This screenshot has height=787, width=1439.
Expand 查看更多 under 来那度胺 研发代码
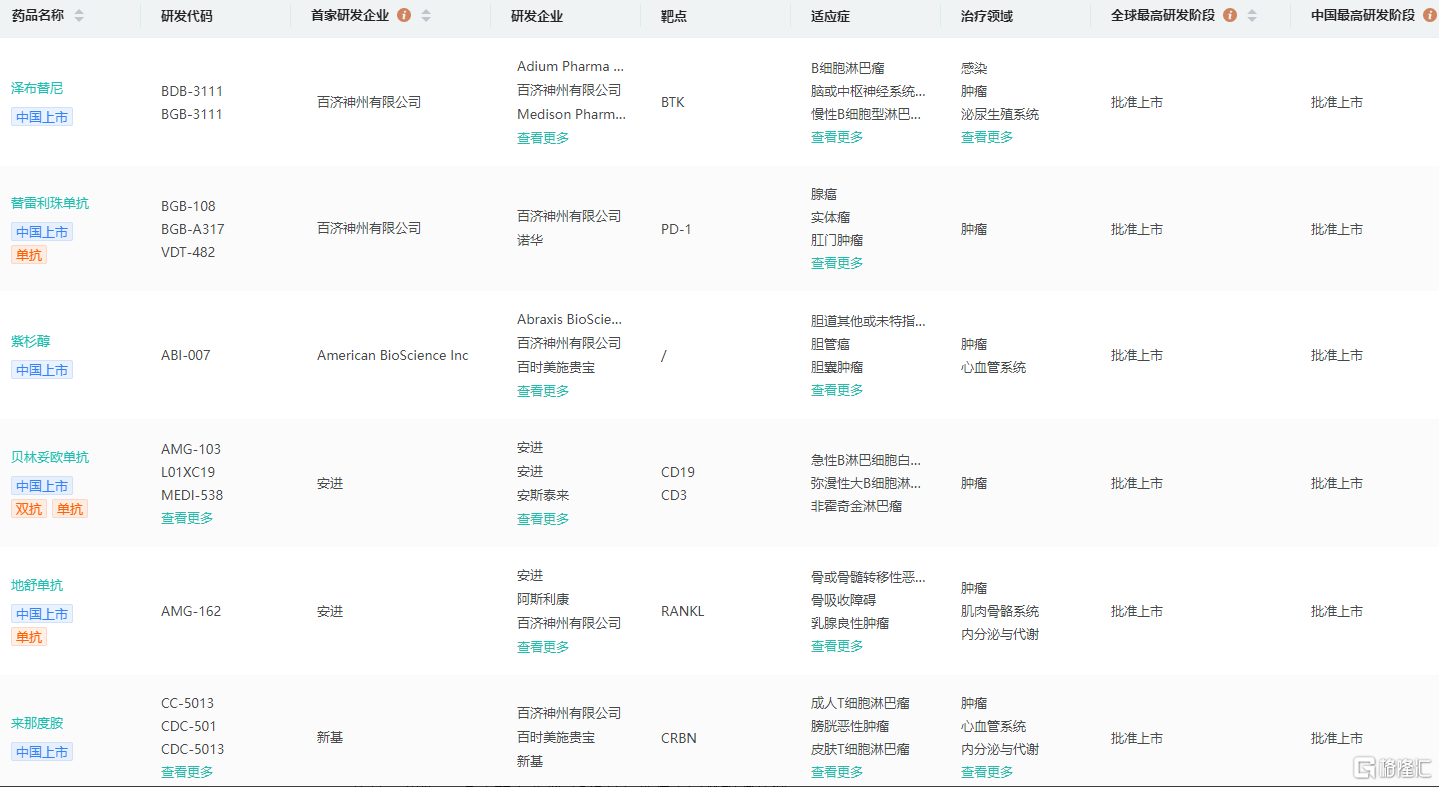pos(187,772)
